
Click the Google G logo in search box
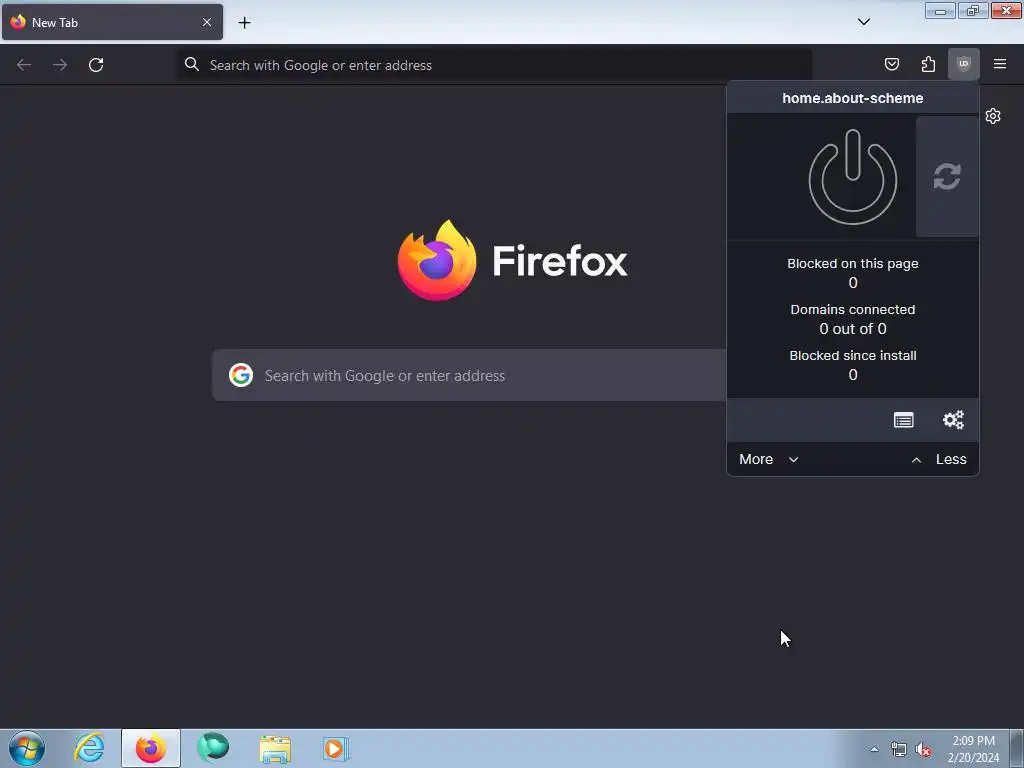coord(241,375)
